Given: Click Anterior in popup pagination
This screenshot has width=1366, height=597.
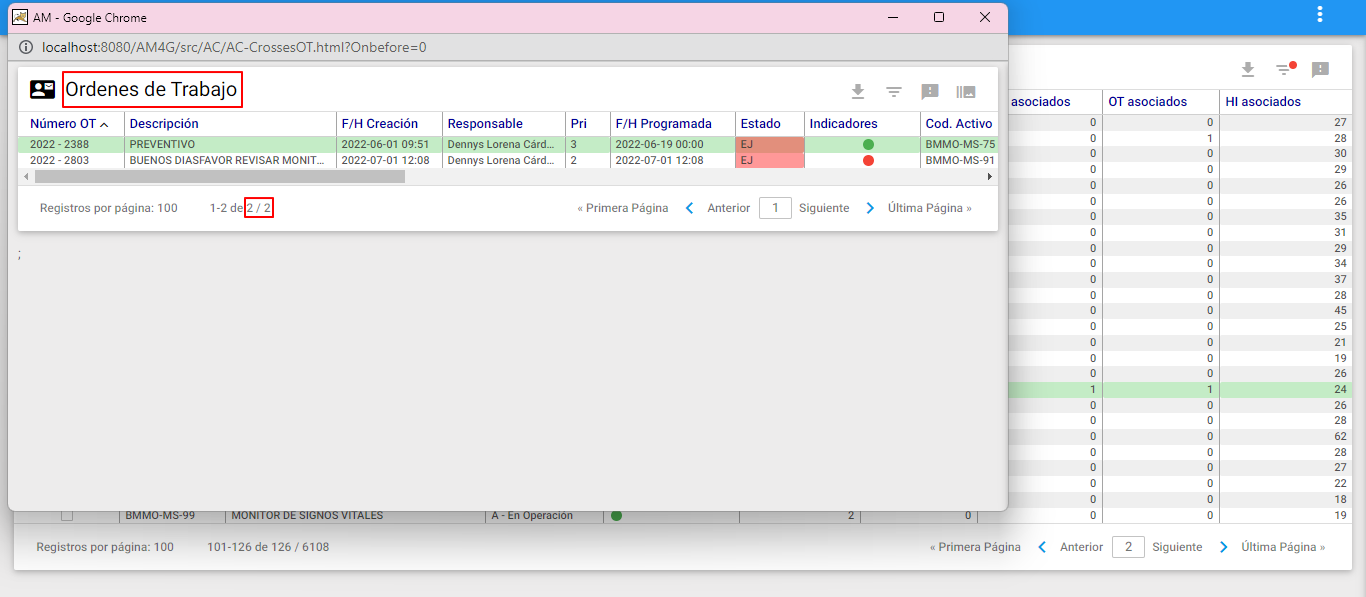Looking at the screenshot, I should click(729, 208).
